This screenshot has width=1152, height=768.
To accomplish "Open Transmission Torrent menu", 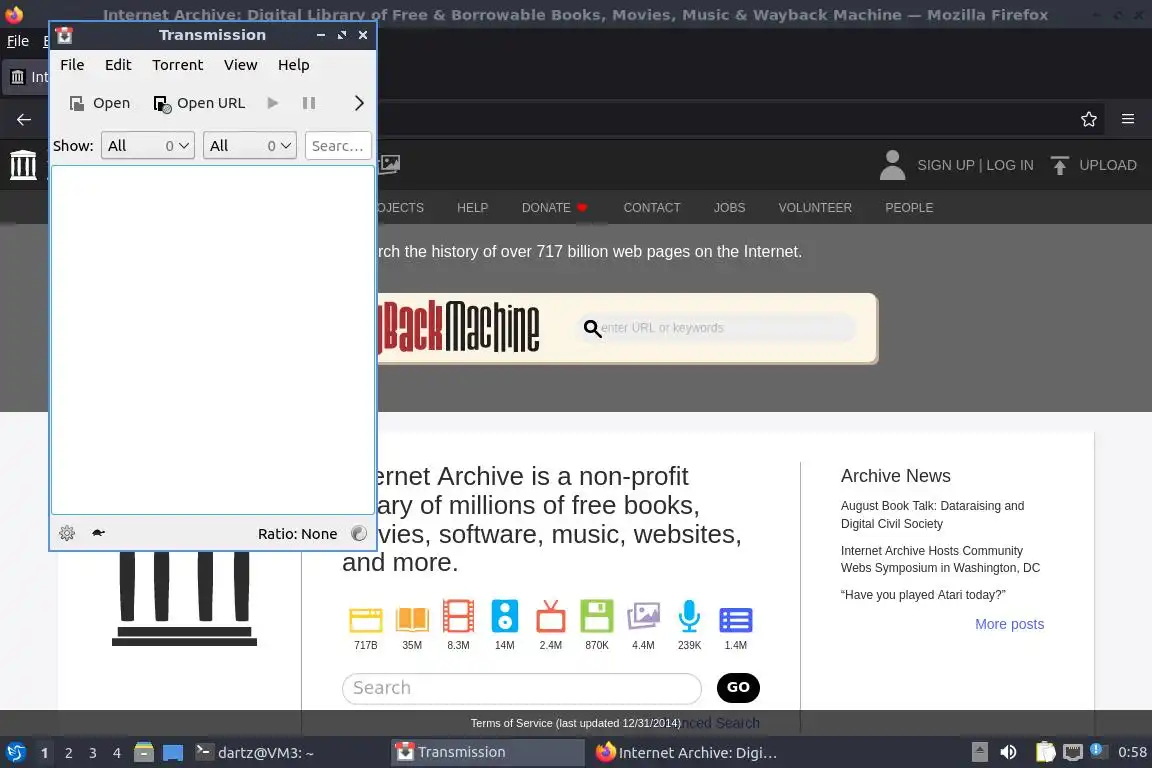I will [x=178, y=65].
